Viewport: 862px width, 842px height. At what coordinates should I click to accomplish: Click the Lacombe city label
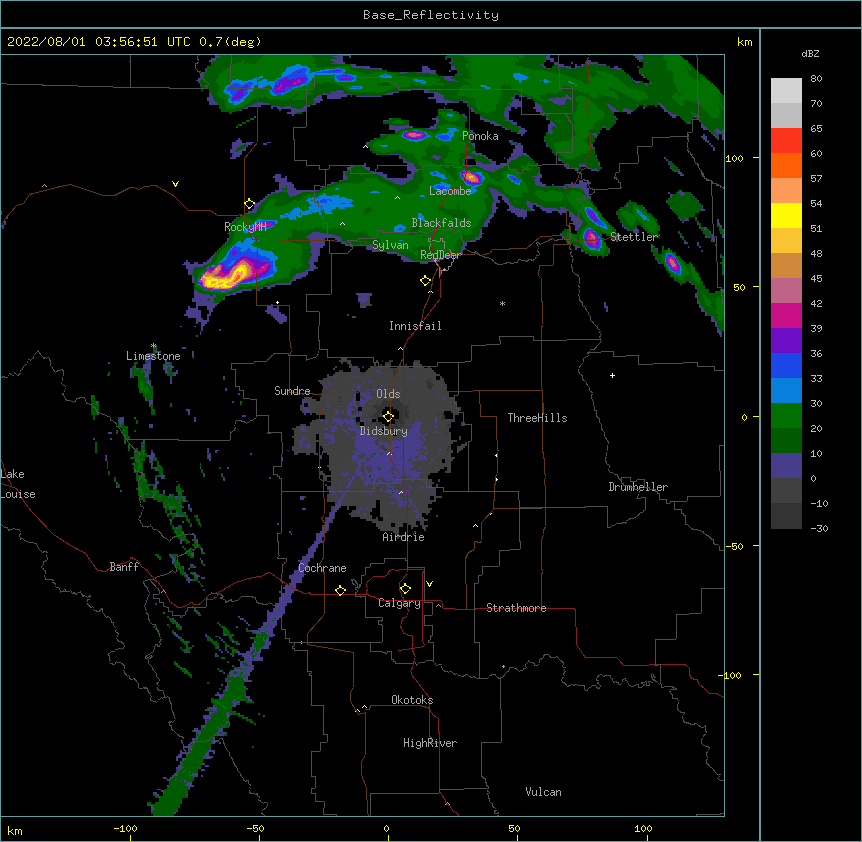450,191
